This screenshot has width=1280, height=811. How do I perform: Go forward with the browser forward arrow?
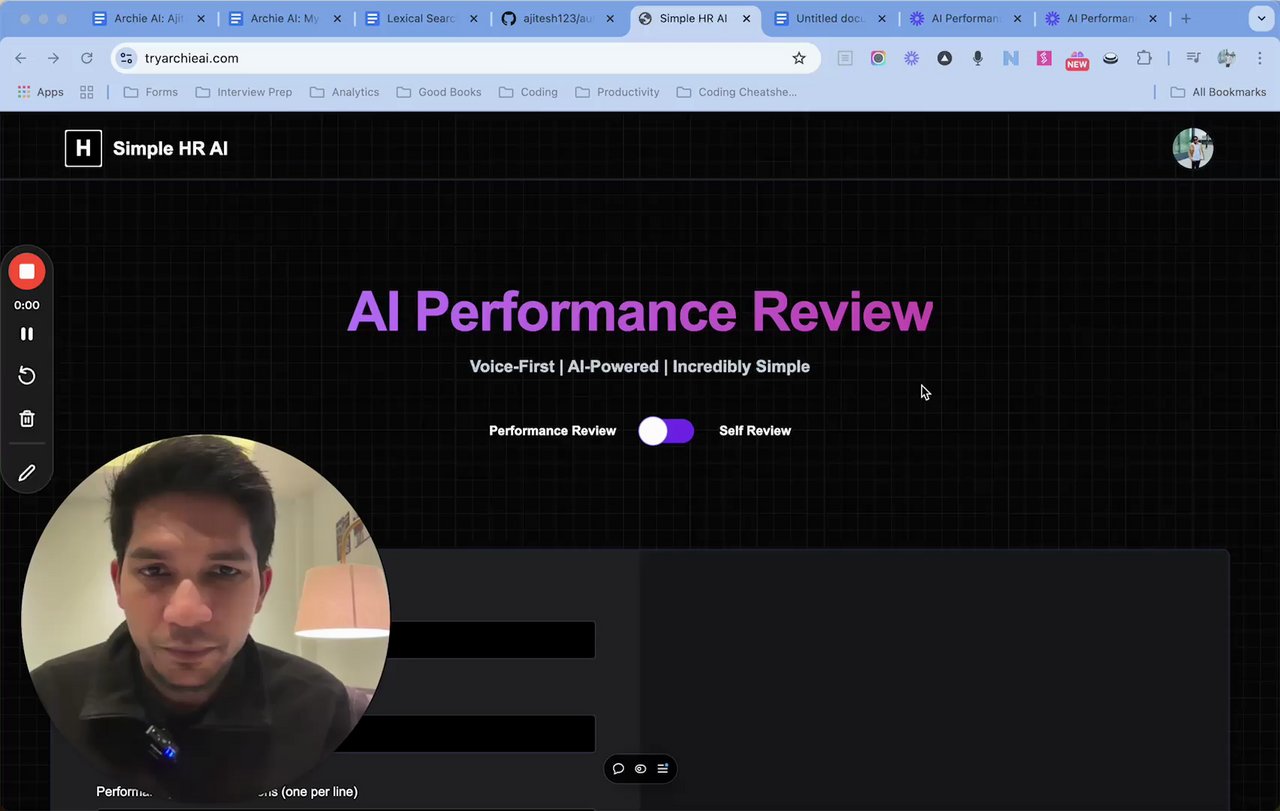pyautogui.click(x=53, y=58)
